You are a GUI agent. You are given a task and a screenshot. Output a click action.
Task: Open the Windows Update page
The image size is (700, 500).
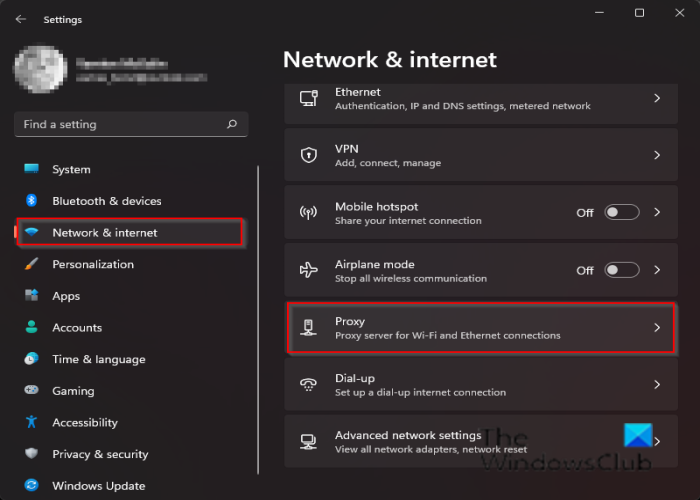(x=98, y=486)
